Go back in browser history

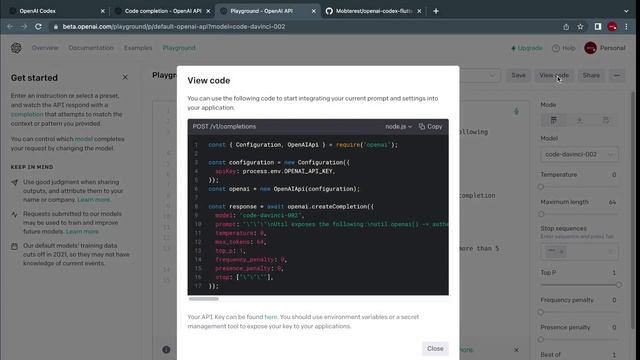[x=10, y=27]
